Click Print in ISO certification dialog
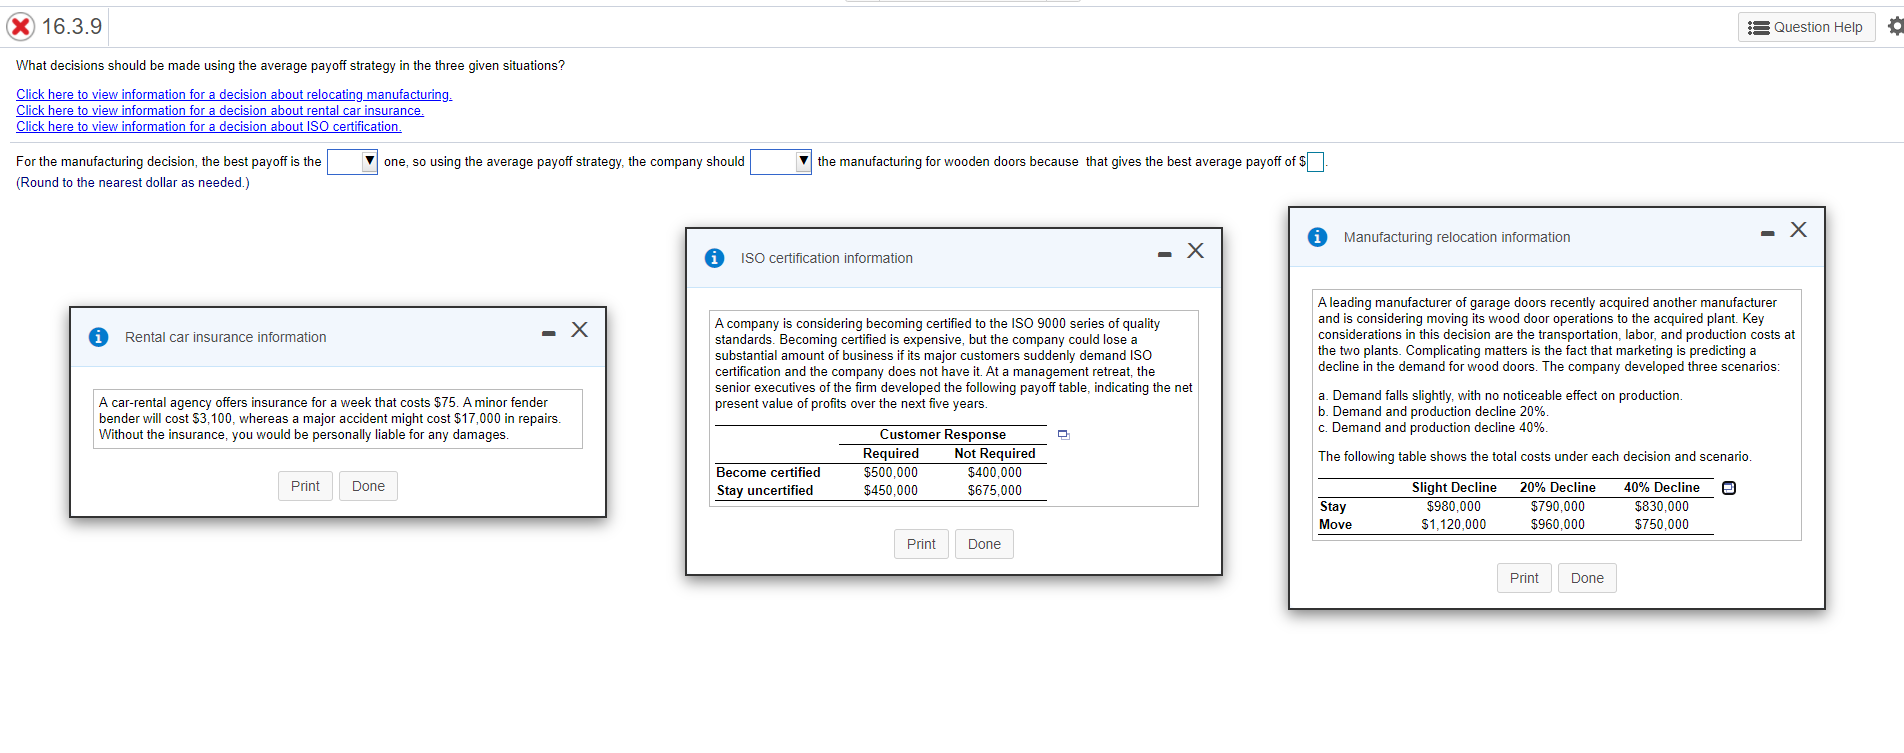The height and width of the screenshot is (753, 1904). [x=921, y=544]
